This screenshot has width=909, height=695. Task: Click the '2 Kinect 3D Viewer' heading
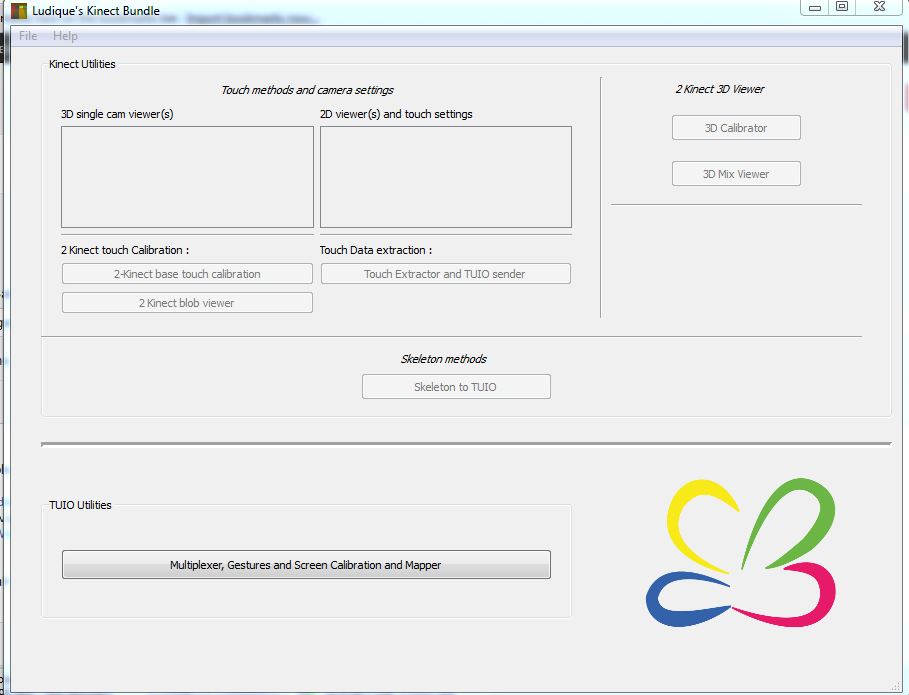pyautogui.click(x=719, y=89)
